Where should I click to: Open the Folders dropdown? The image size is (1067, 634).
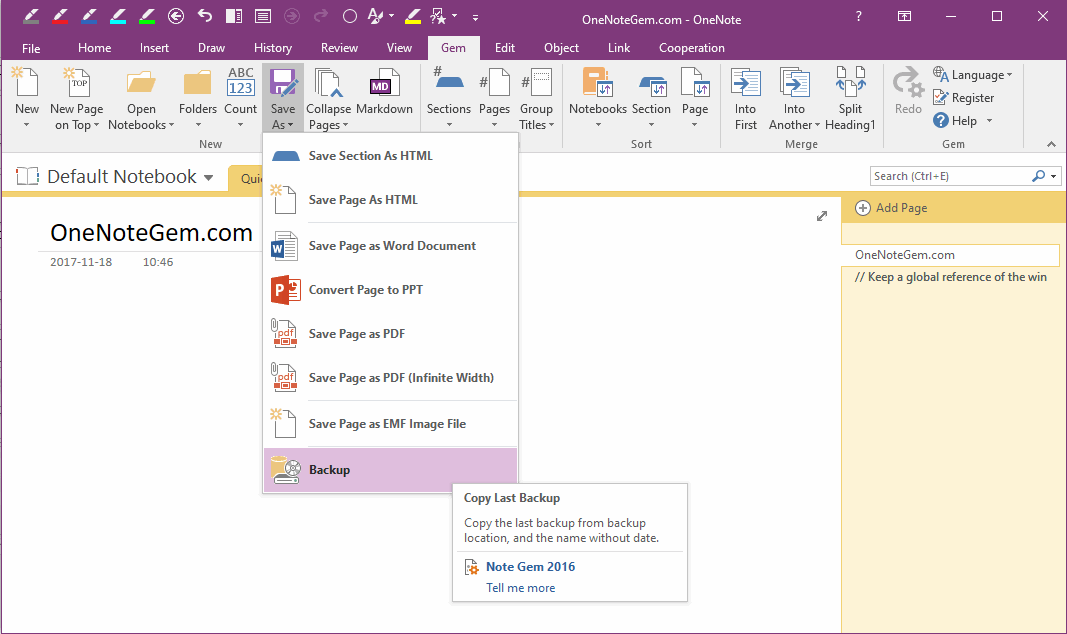click(x=197, y=97)
